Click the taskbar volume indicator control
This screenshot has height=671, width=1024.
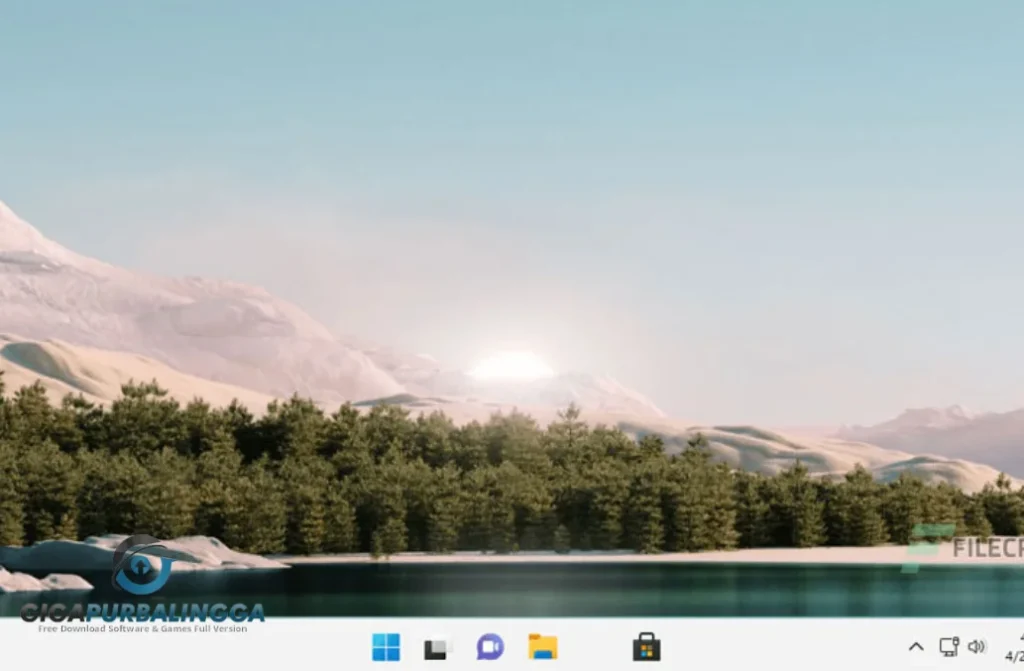[x=976, y=648]
